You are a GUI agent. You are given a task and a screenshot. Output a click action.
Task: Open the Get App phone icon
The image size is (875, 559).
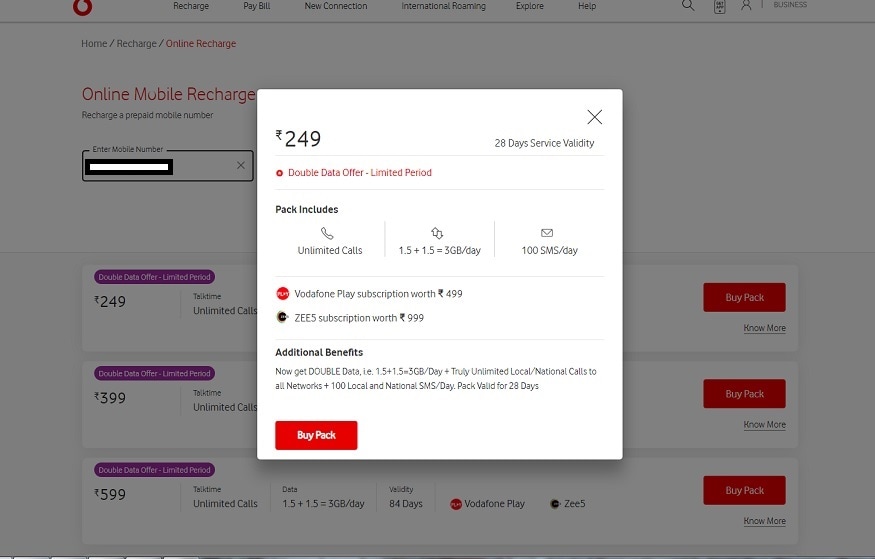pos(720,7)
